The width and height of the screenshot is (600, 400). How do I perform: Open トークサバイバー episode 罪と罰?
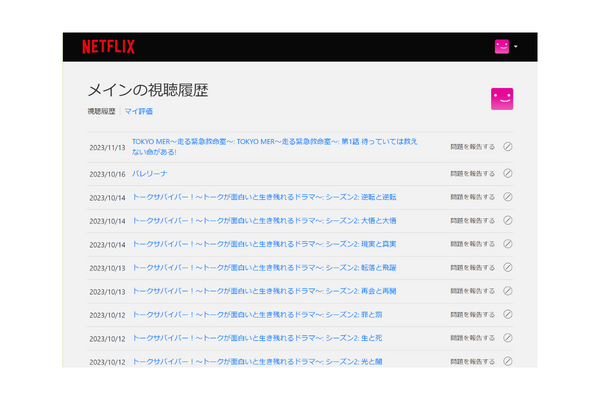click(x=257, y=315)
